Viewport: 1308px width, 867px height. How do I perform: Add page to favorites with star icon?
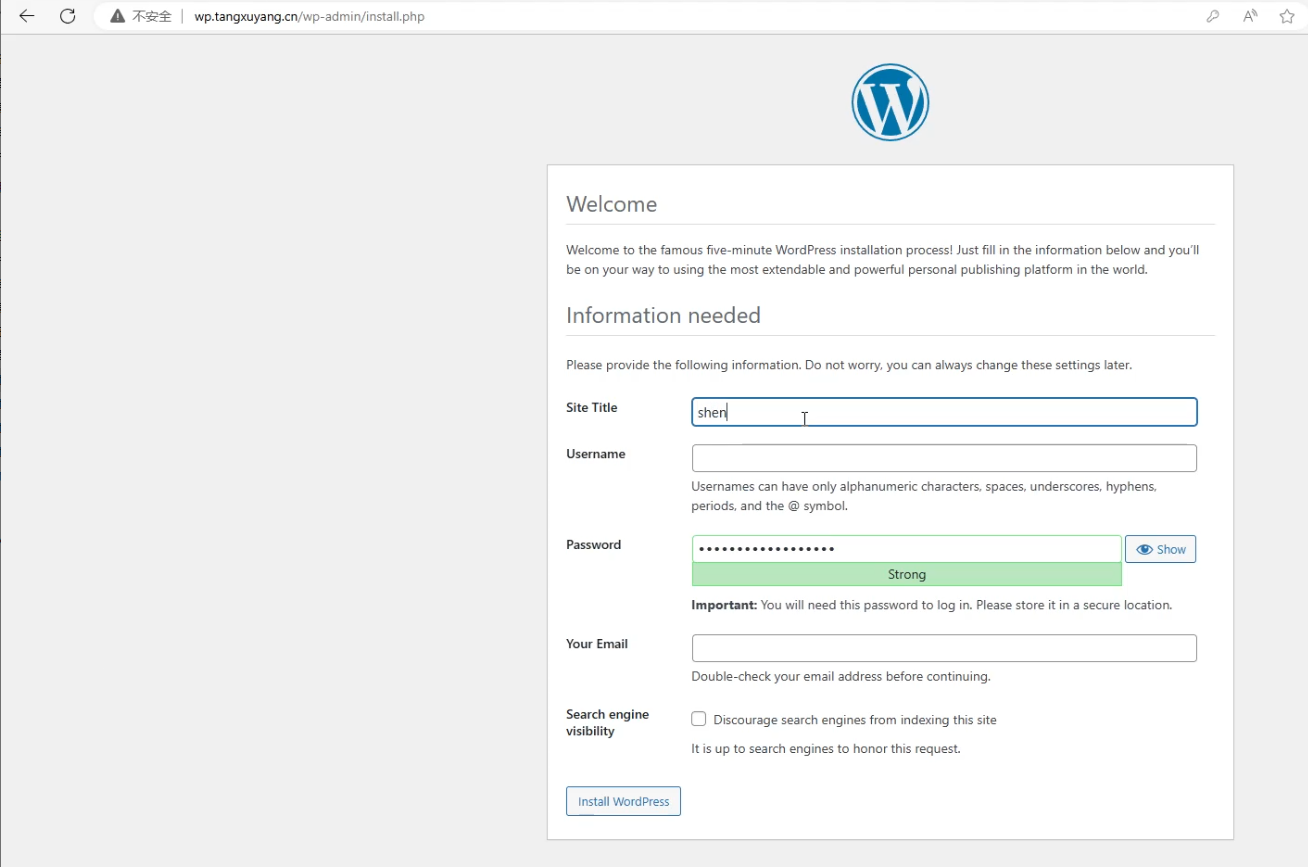[x=1287, y=16]
